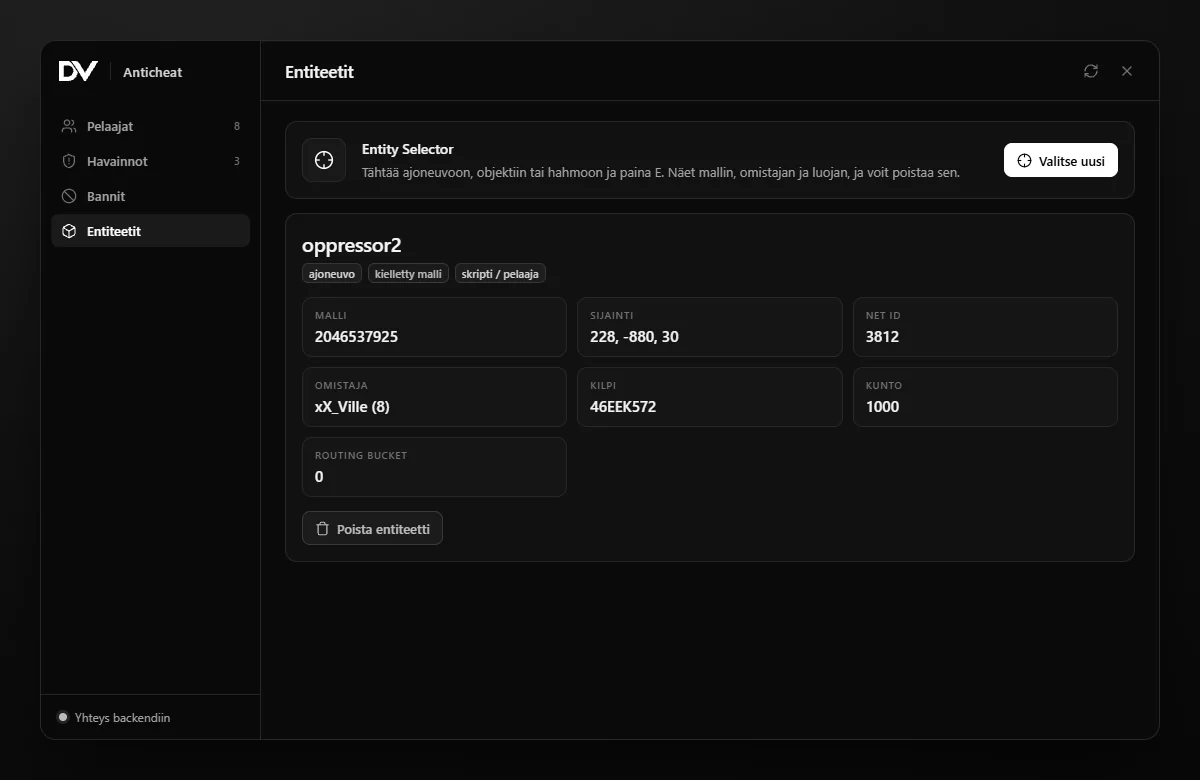
Task: Click the trash icon on the Poista entiteetti button
Action: pos(322,529)
